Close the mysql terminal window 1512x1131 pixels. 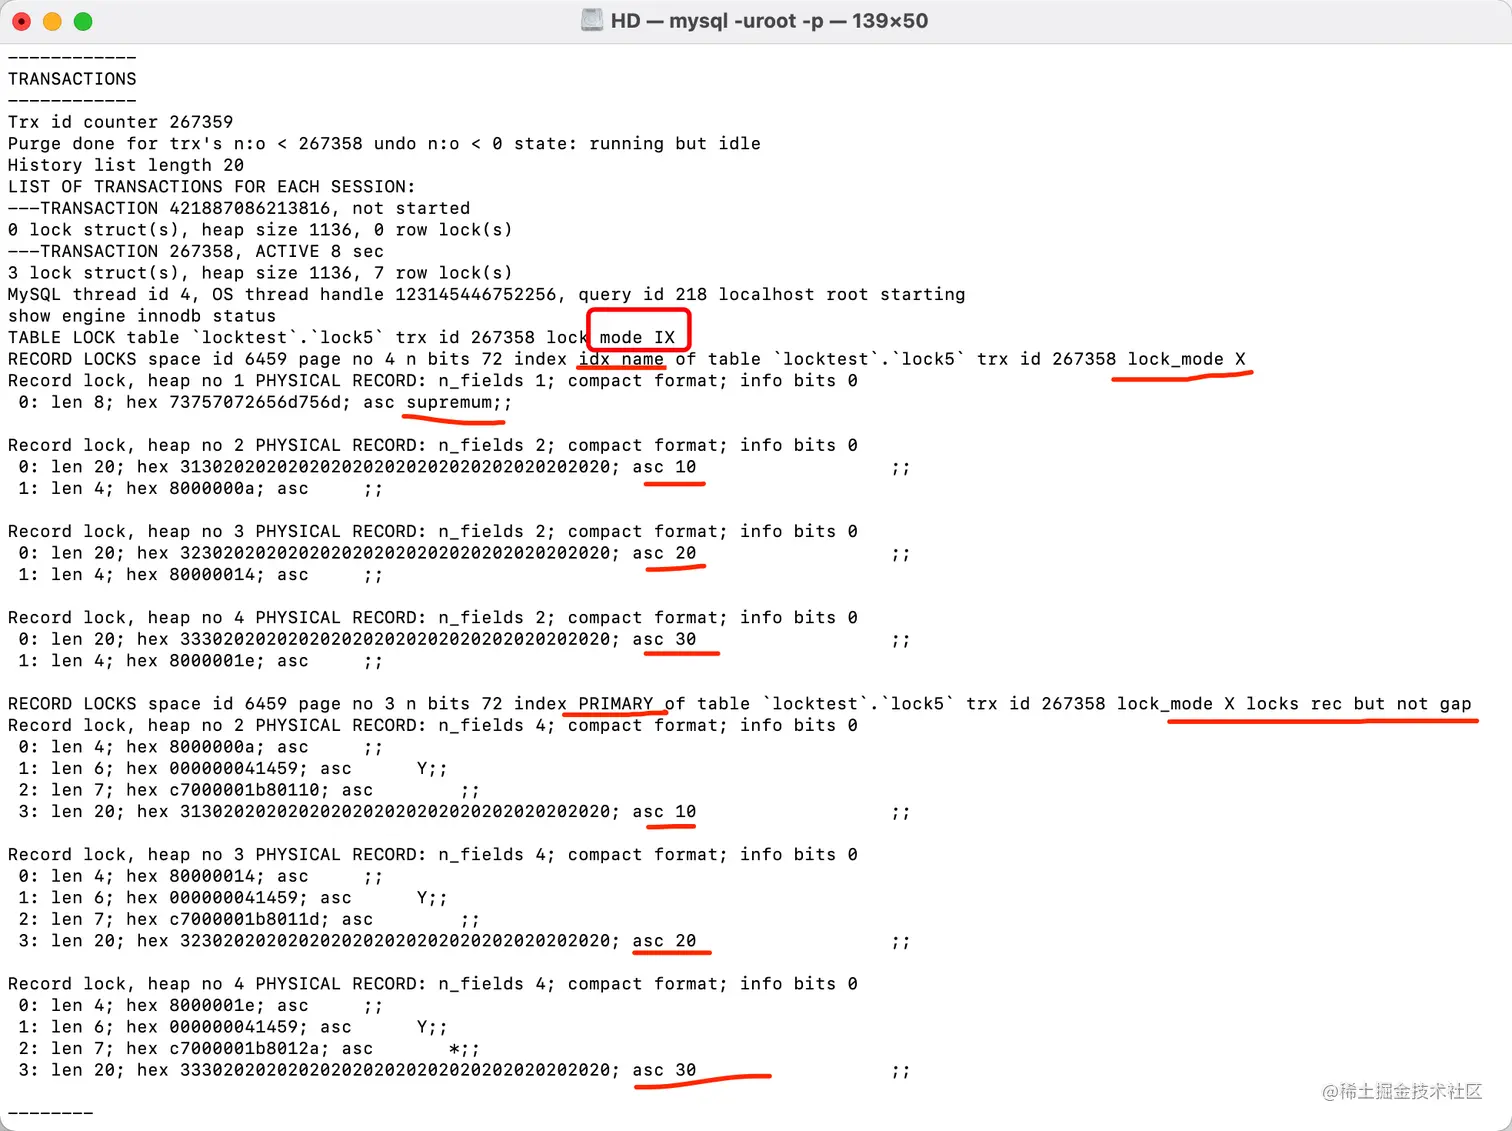(x=21, y=21)
